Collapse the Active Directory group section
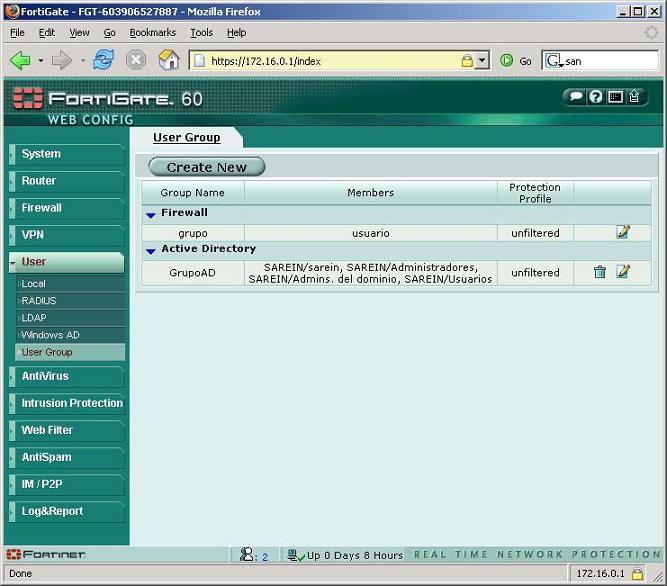The height and width of the screenshot is (586, 667). tap(151, 250)
